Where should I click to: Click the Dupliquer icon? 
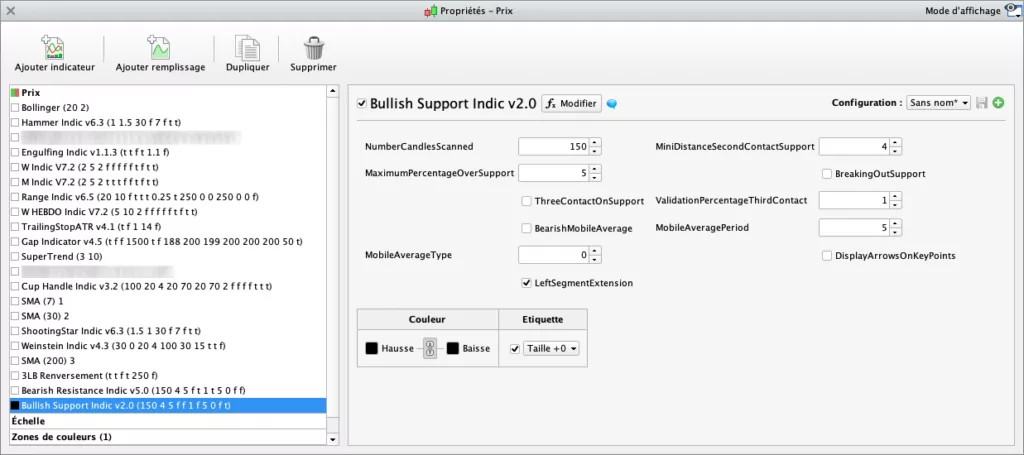[x=246, y=47]
